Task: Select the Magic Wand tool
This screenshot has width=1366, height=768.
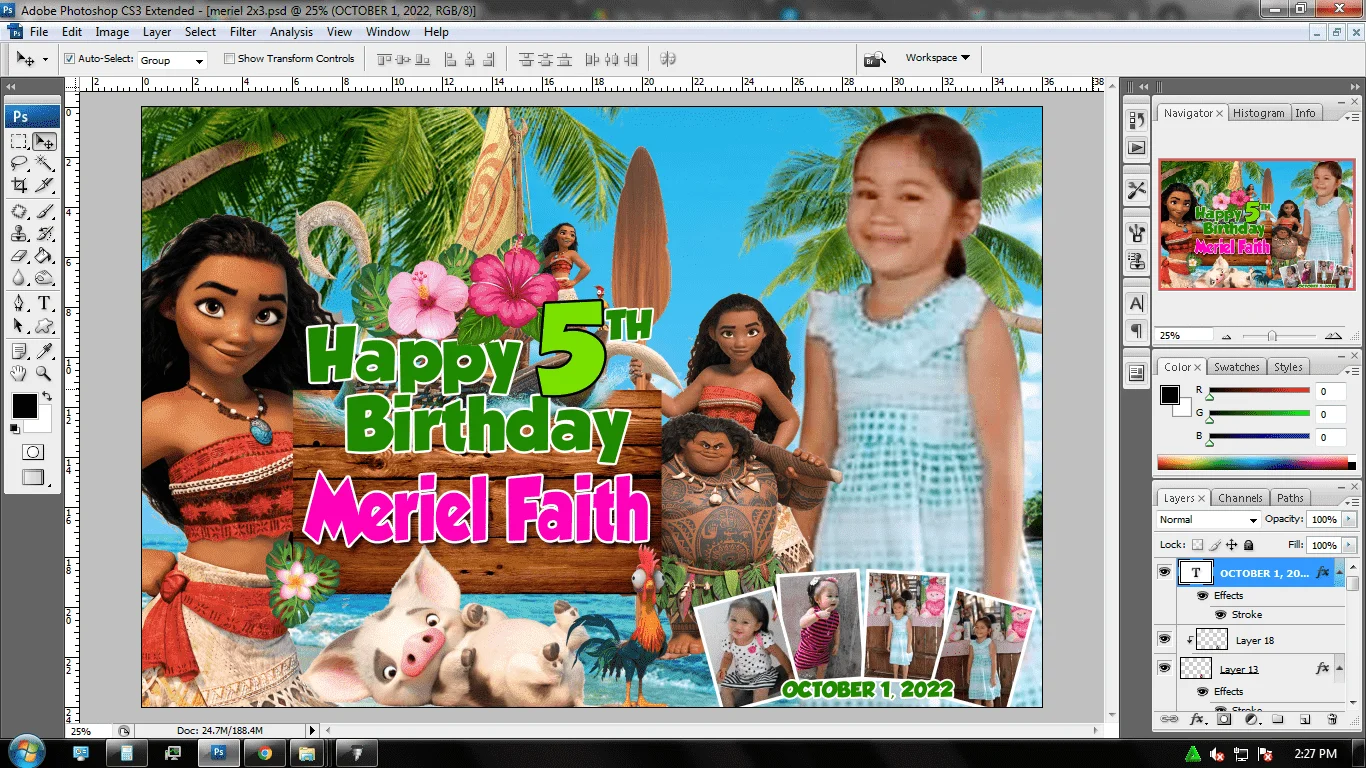Action: 44,163
